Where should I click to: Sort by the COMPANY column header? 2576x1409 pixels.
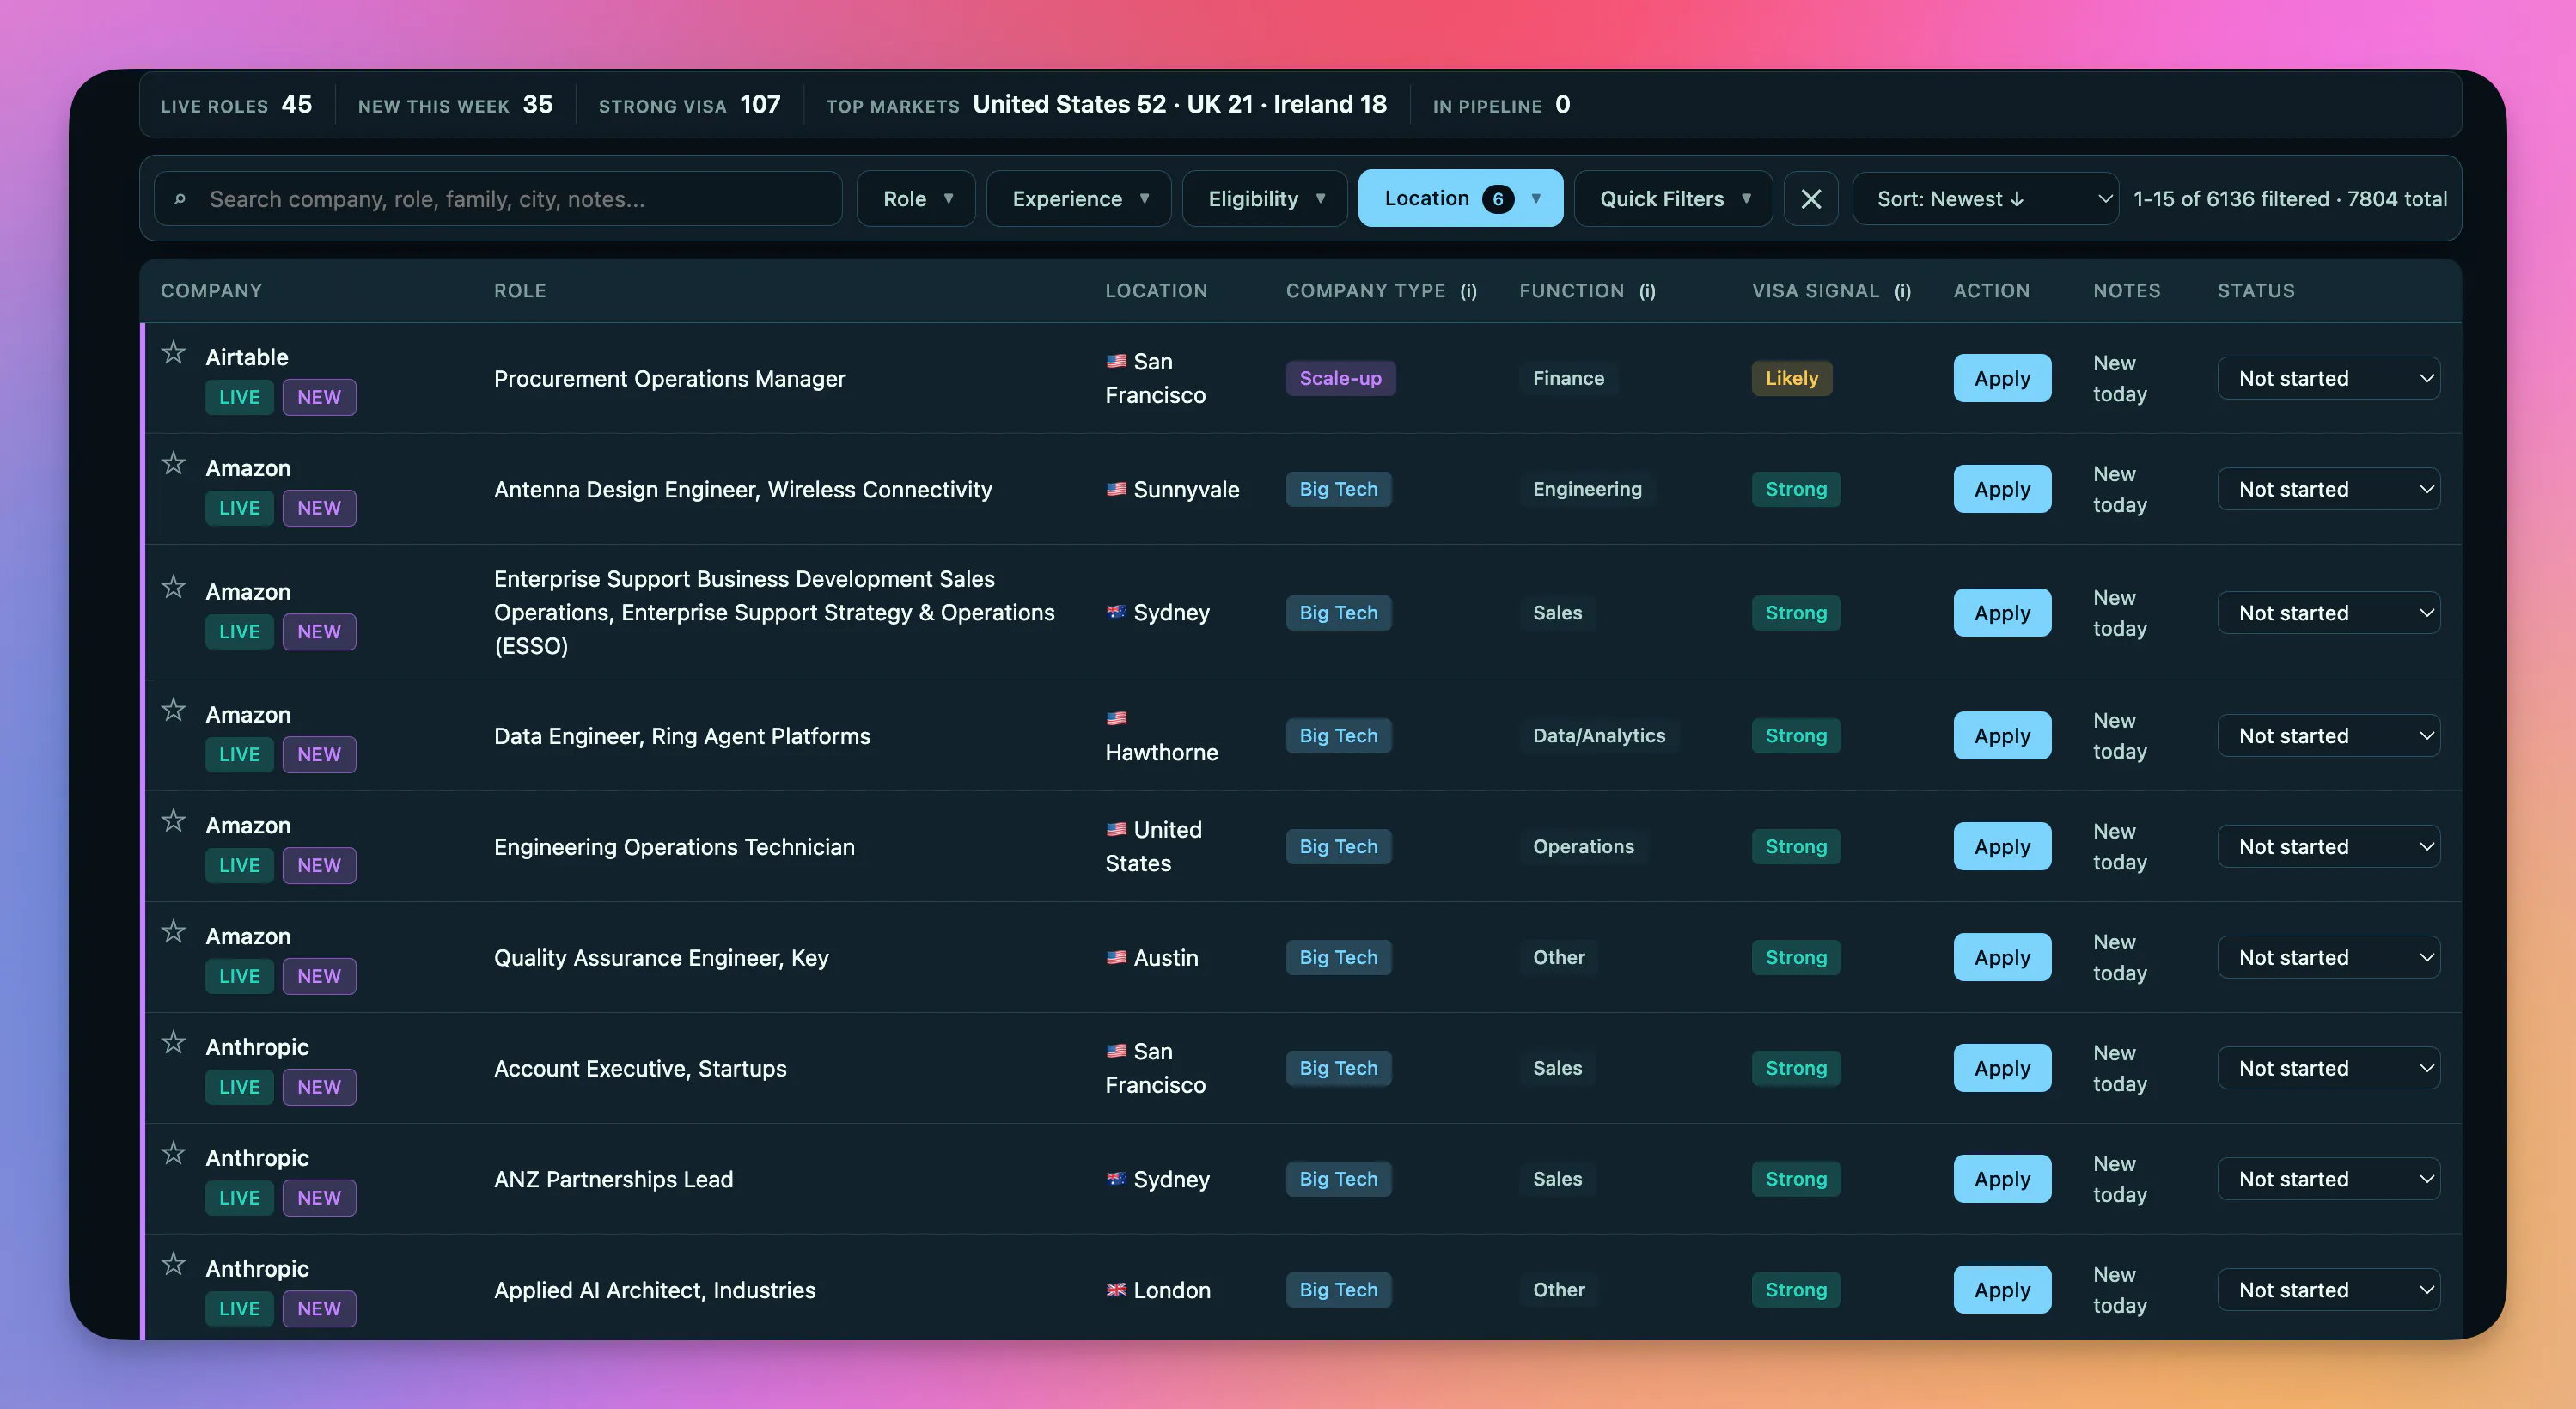[x=211, y=291]
